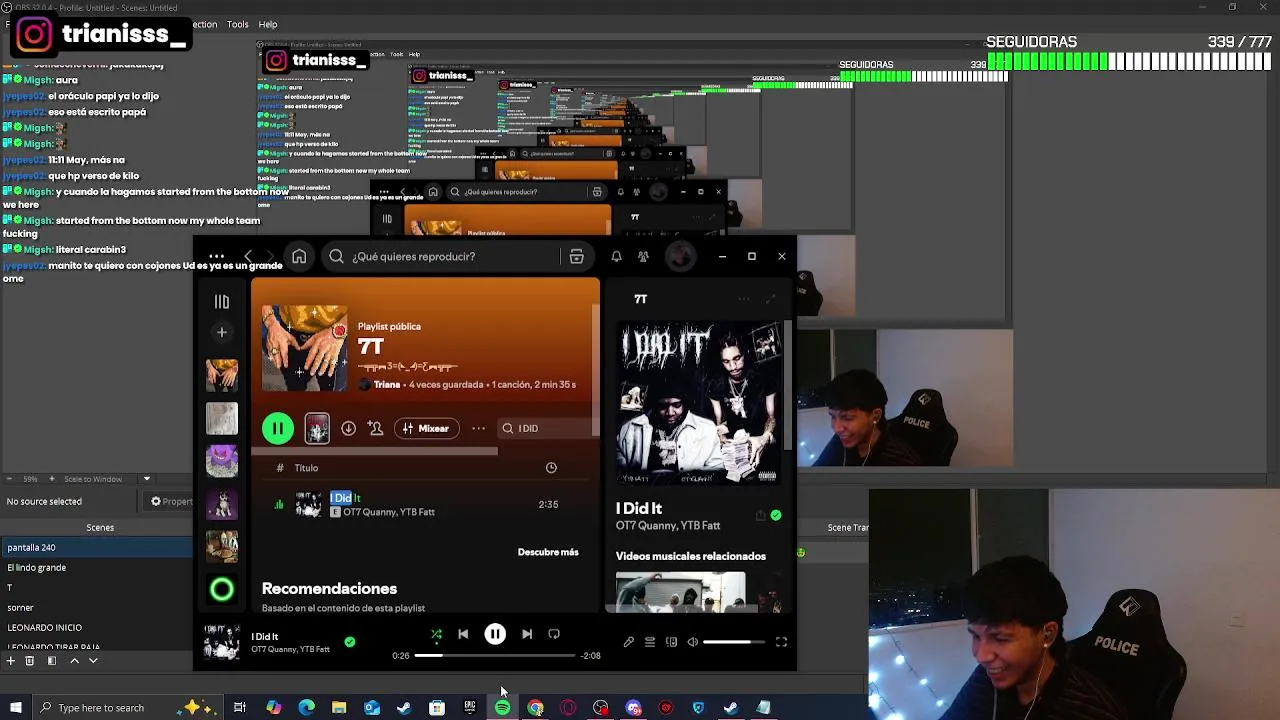This screenshot has height=720, width=1280.
Task: Click the Mixear button
Action: coord(427,428)
